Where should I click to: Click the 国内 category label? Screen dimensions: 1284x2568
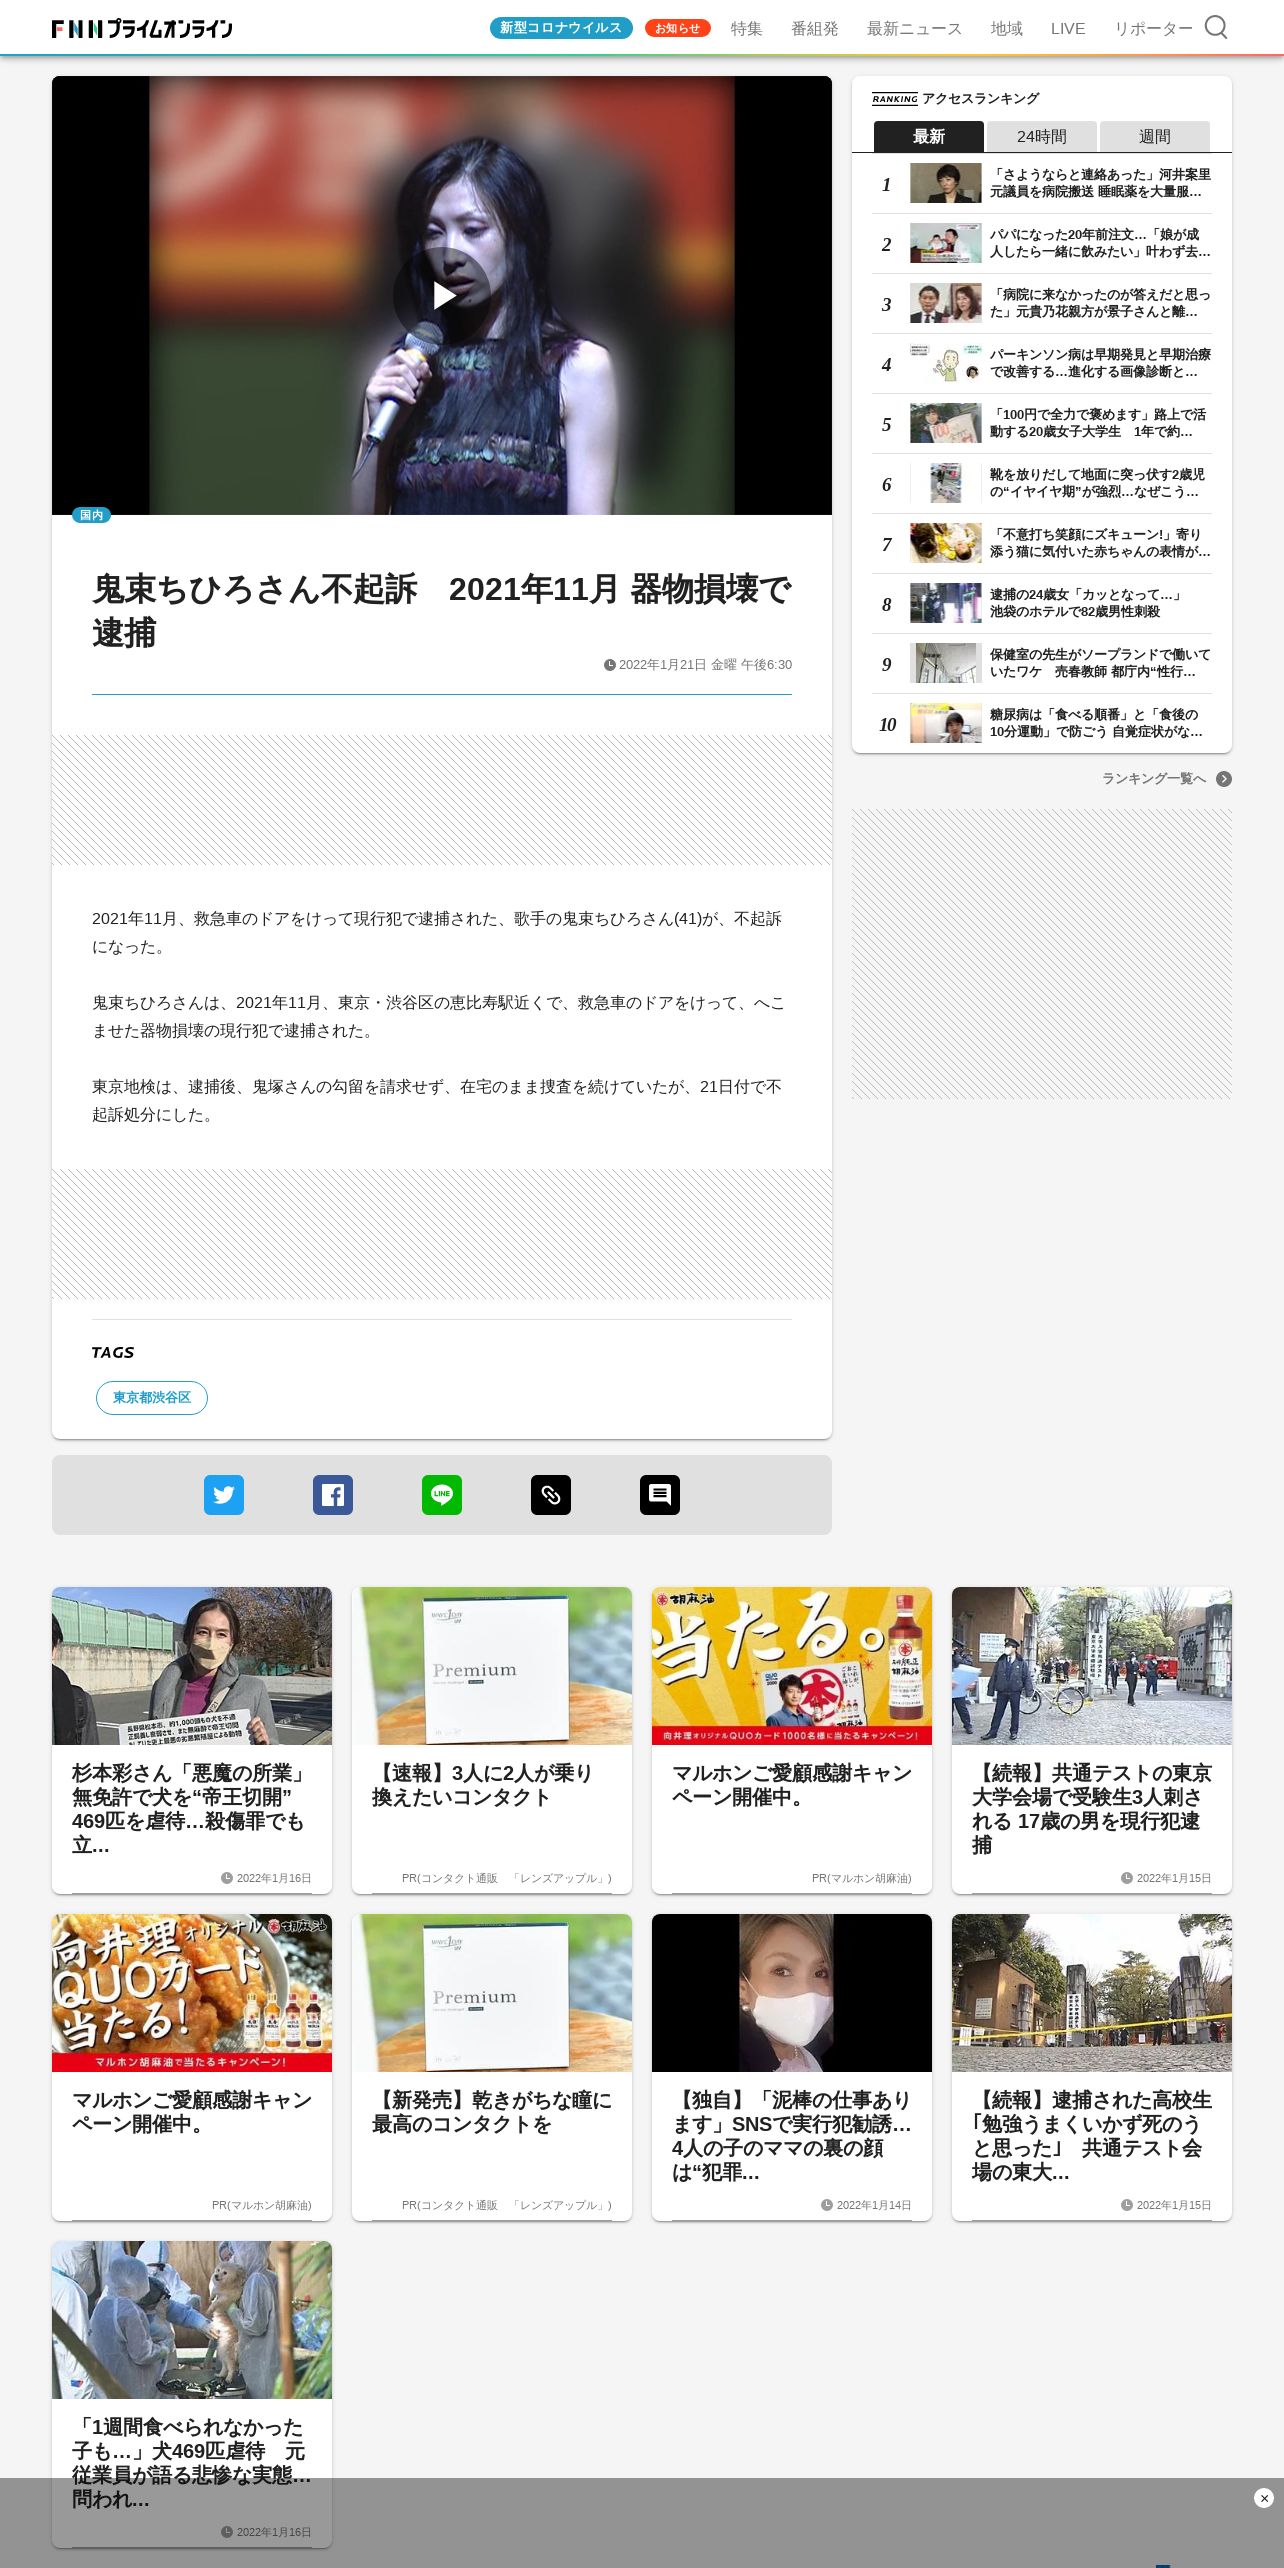coord(91,515)
